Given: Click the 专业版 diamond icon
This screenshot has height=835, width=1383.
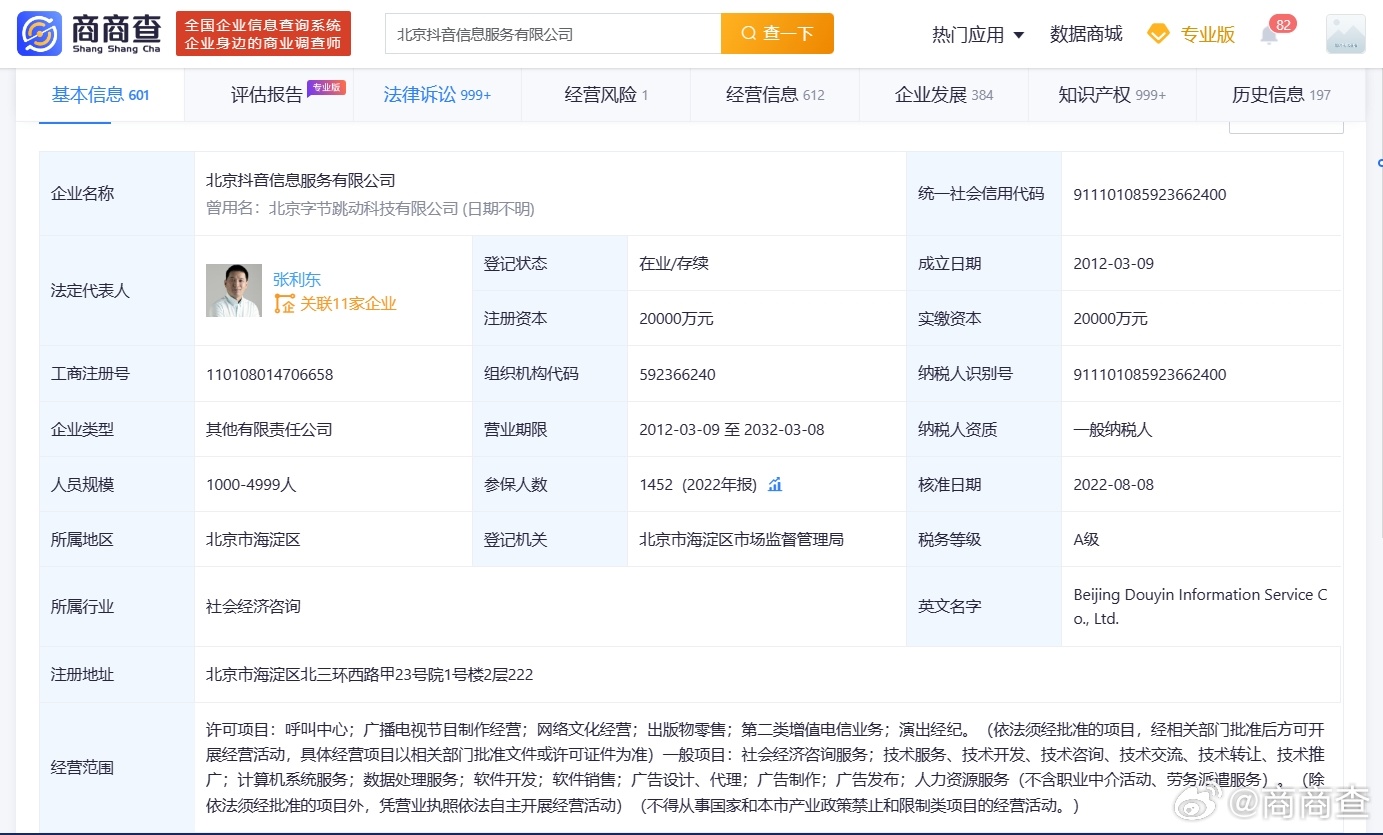Looking at the screenshot, I should (1158, 34).
